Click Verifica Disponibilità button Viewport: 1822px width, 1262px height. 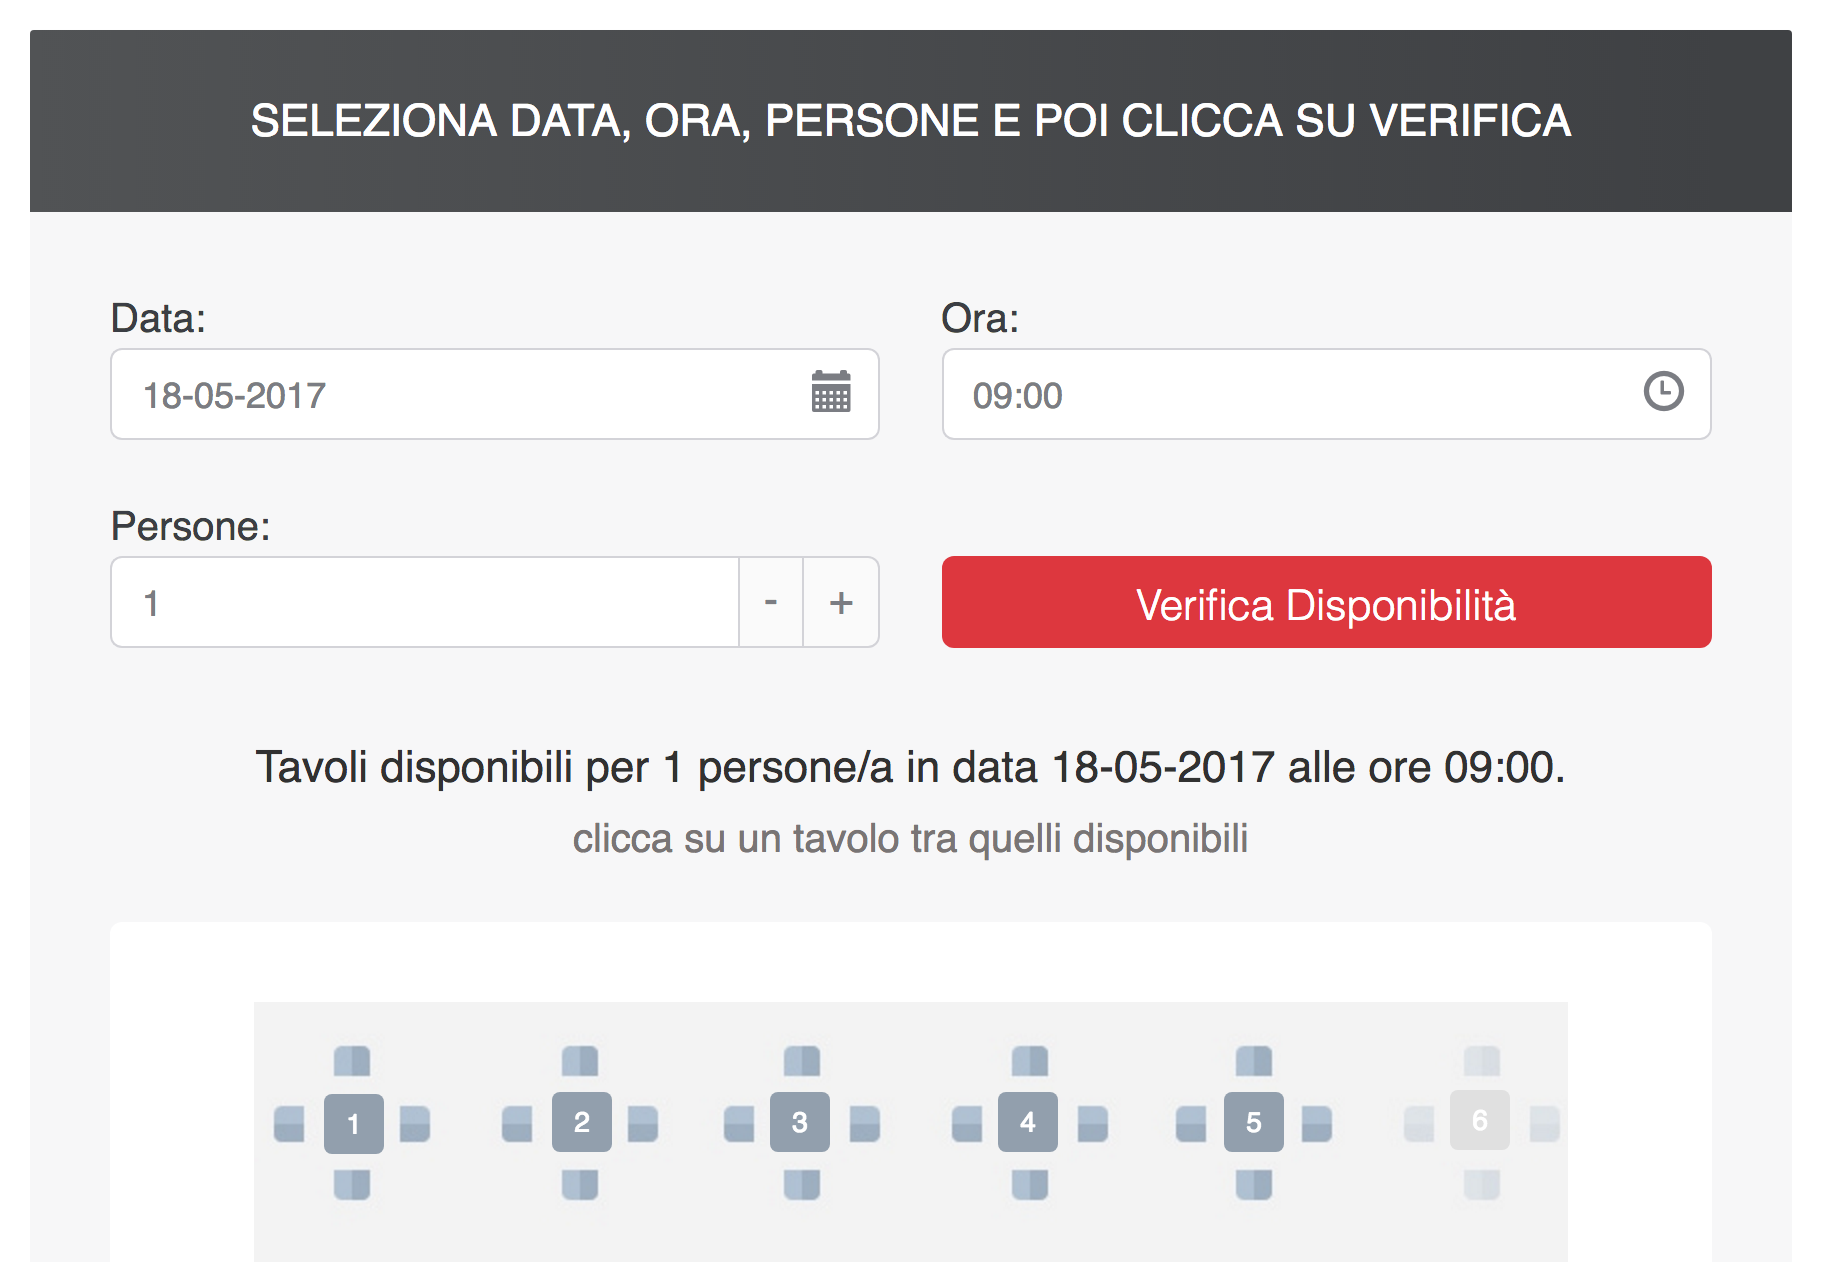[1326, 602]
